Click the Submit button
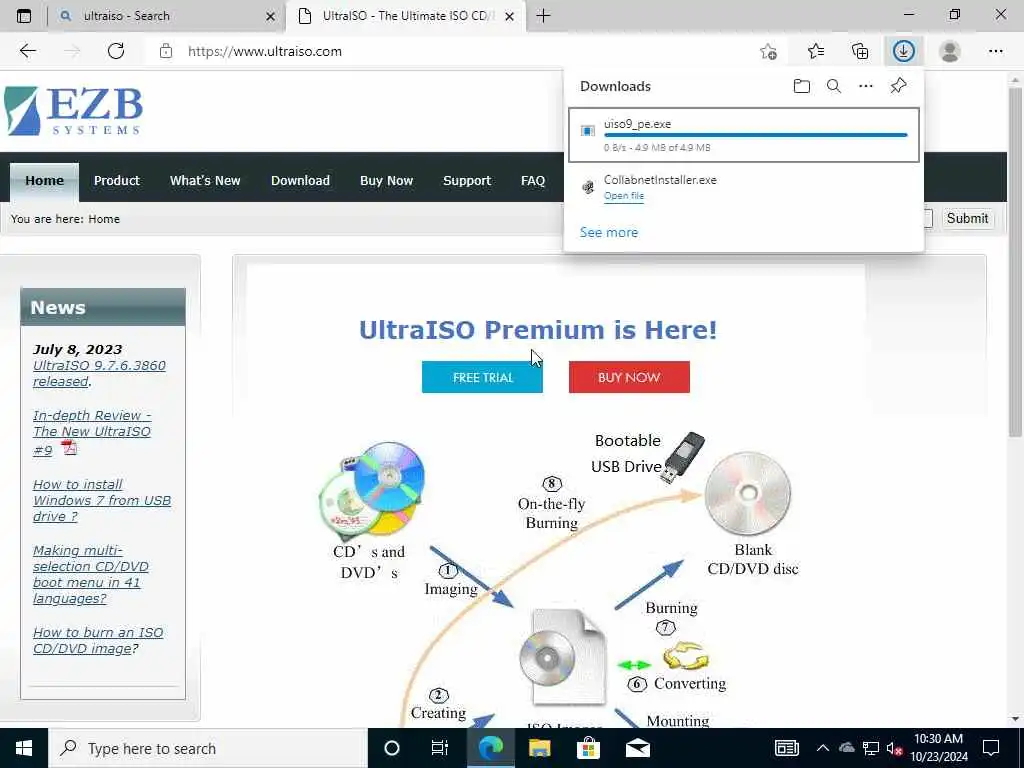The width and height of the screenshot is (1024, 768). (967, 218)
